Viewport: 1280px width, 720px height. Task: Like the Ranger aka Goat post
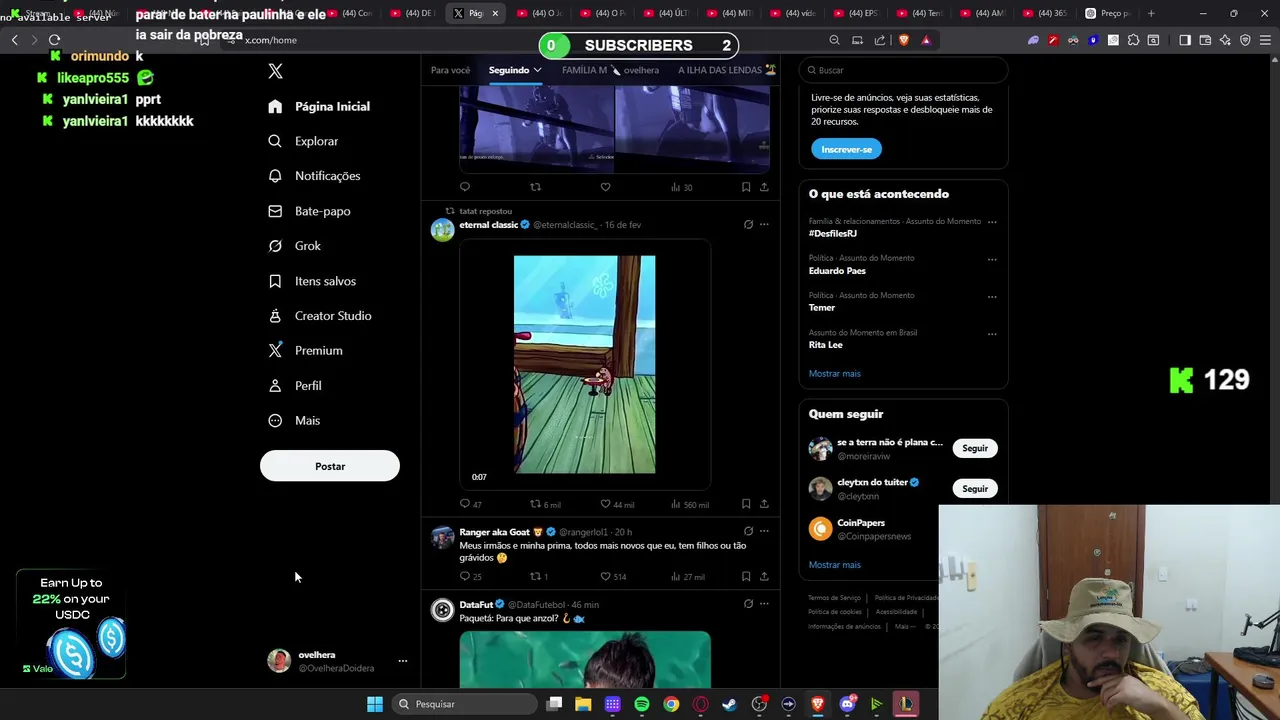(605, 576)
